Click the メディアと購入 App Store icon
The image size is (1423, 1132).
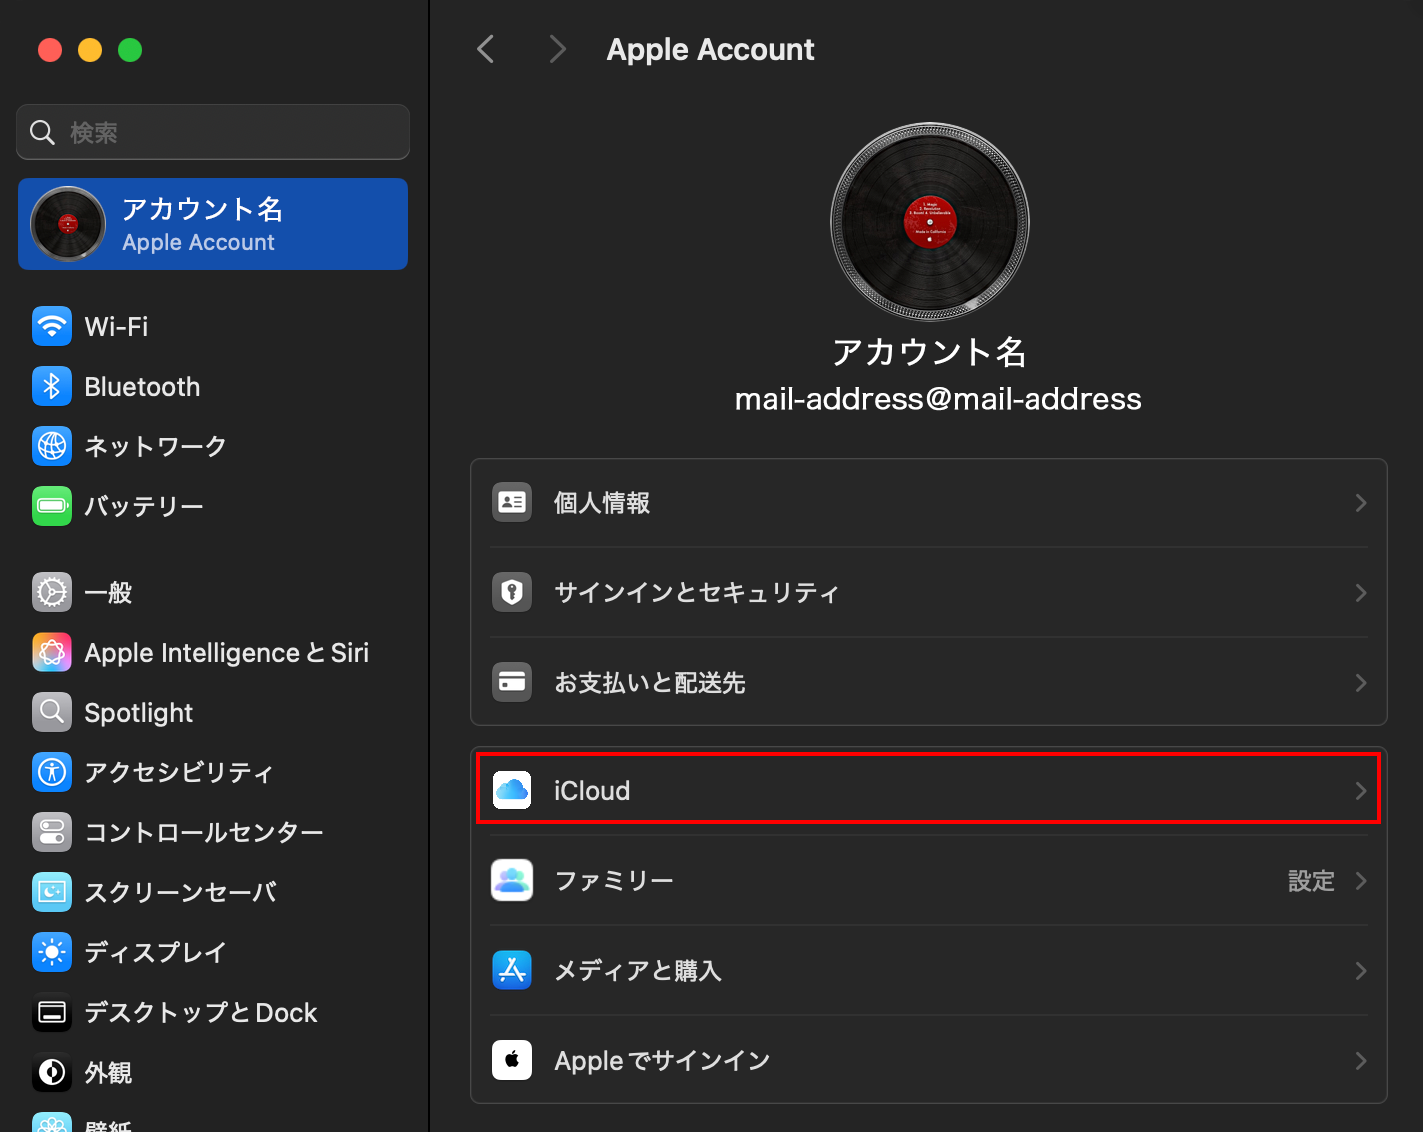512,970
